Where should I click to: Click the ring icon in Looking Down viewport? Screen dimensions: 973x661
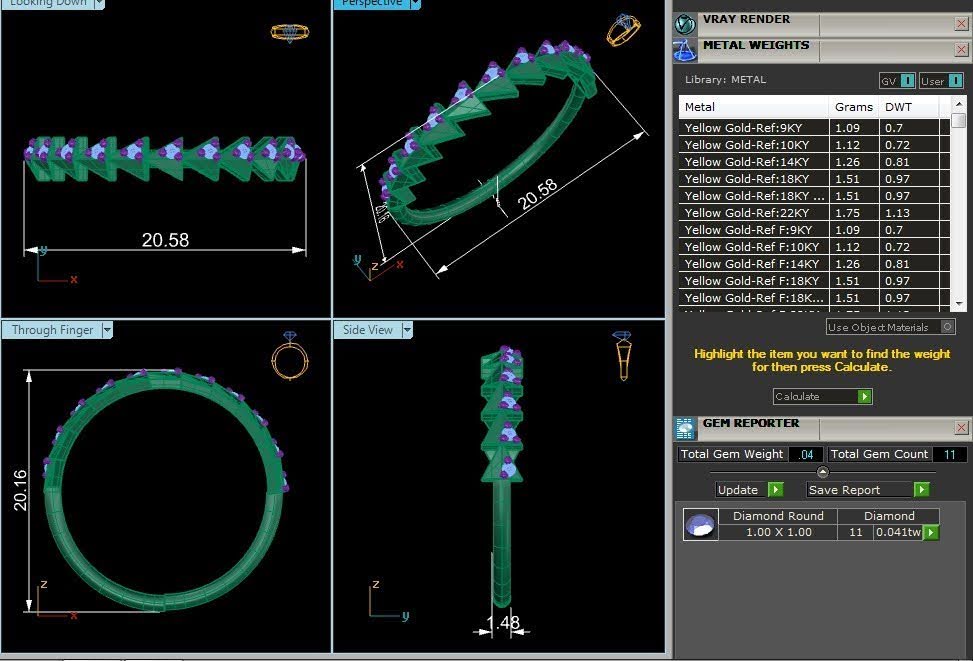pos(290,32)
